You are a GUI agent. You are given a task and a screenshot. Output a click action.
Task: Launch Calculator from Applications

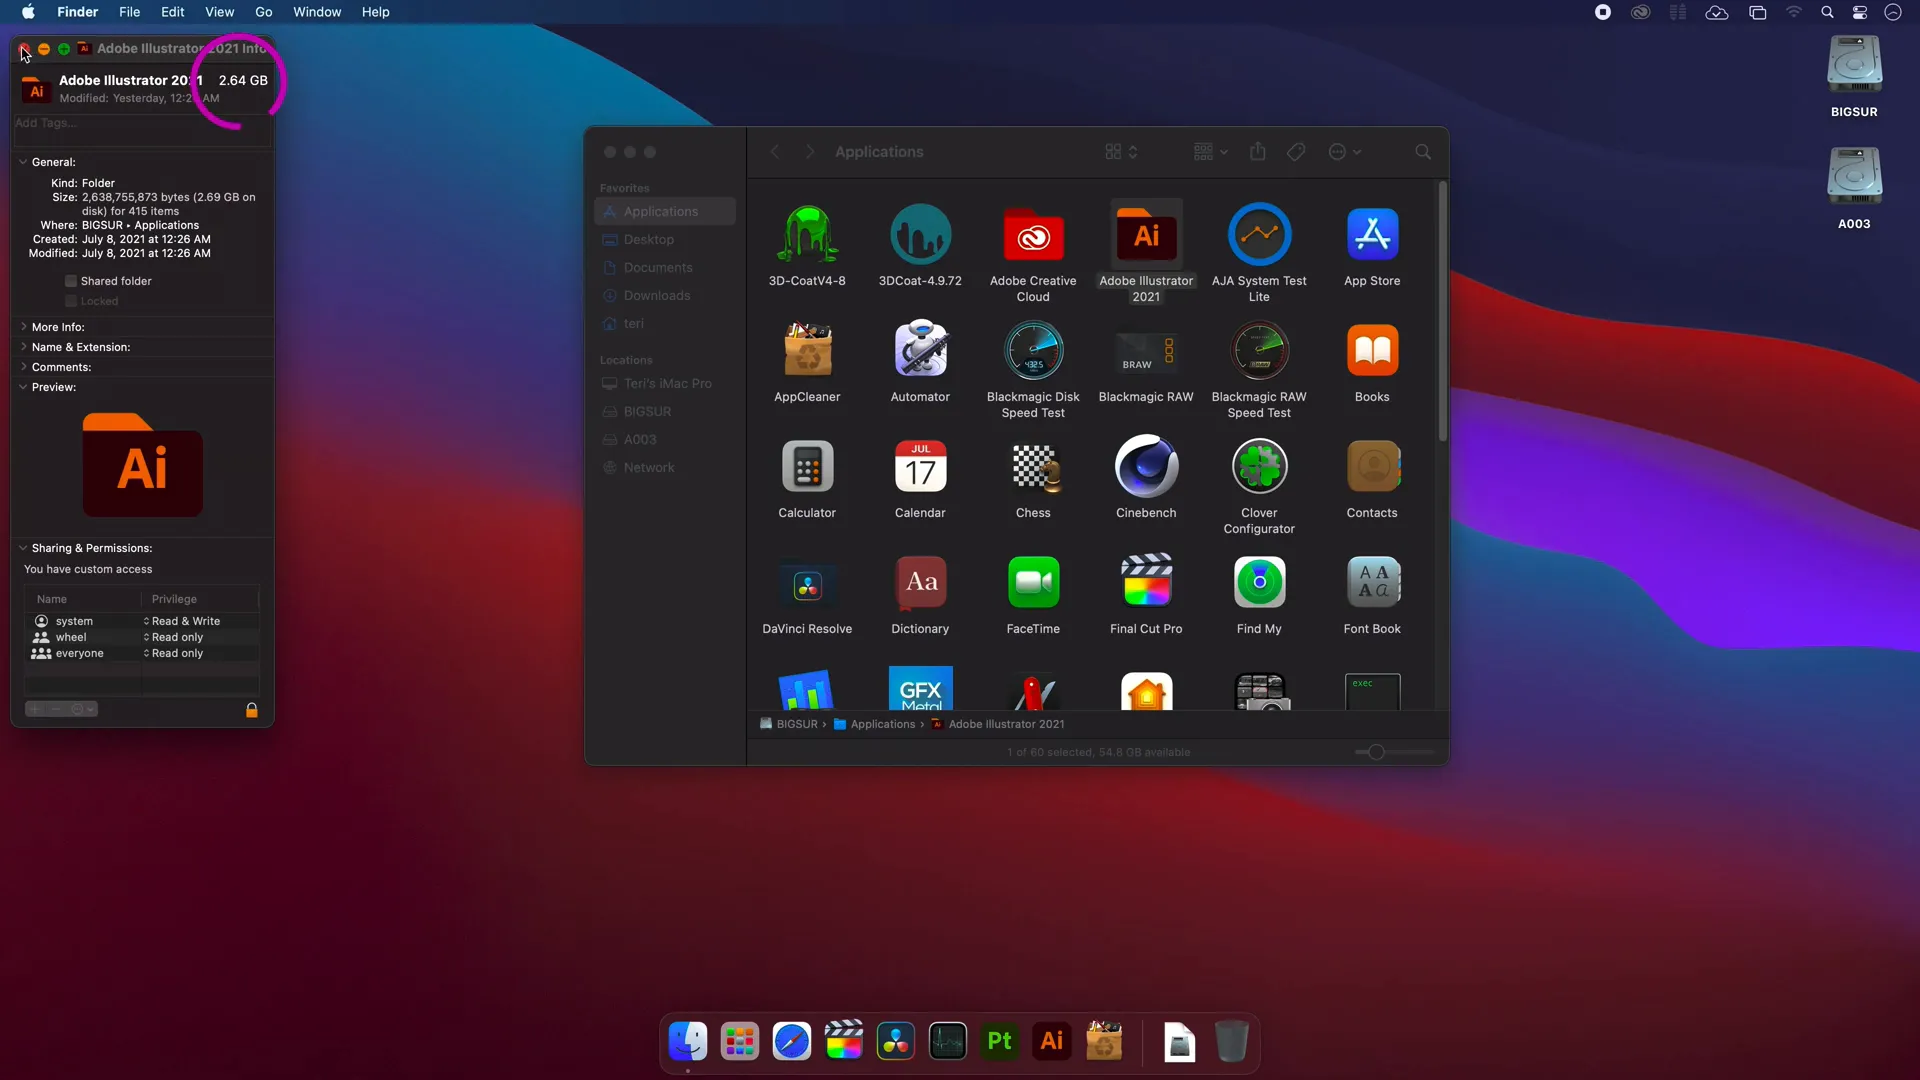[x=807, y=466]
